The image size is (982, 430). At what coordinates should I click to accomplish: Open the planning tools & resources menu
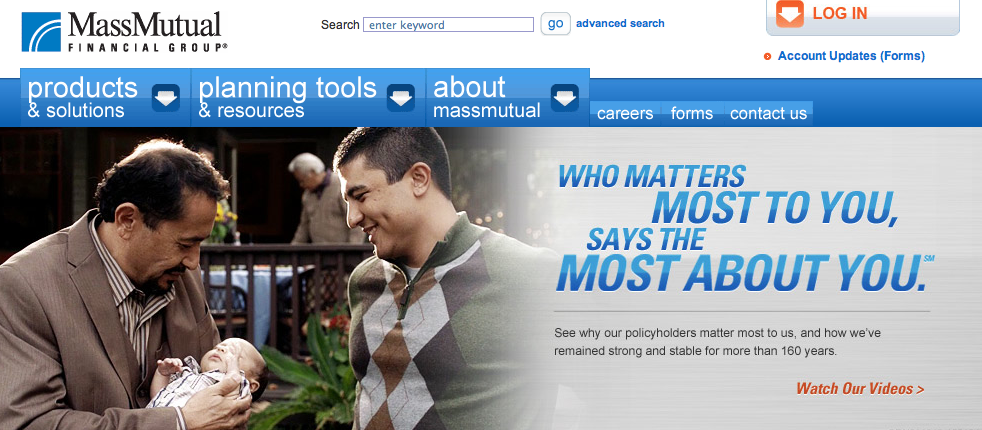pyautogui.click(x=308, y=98)
